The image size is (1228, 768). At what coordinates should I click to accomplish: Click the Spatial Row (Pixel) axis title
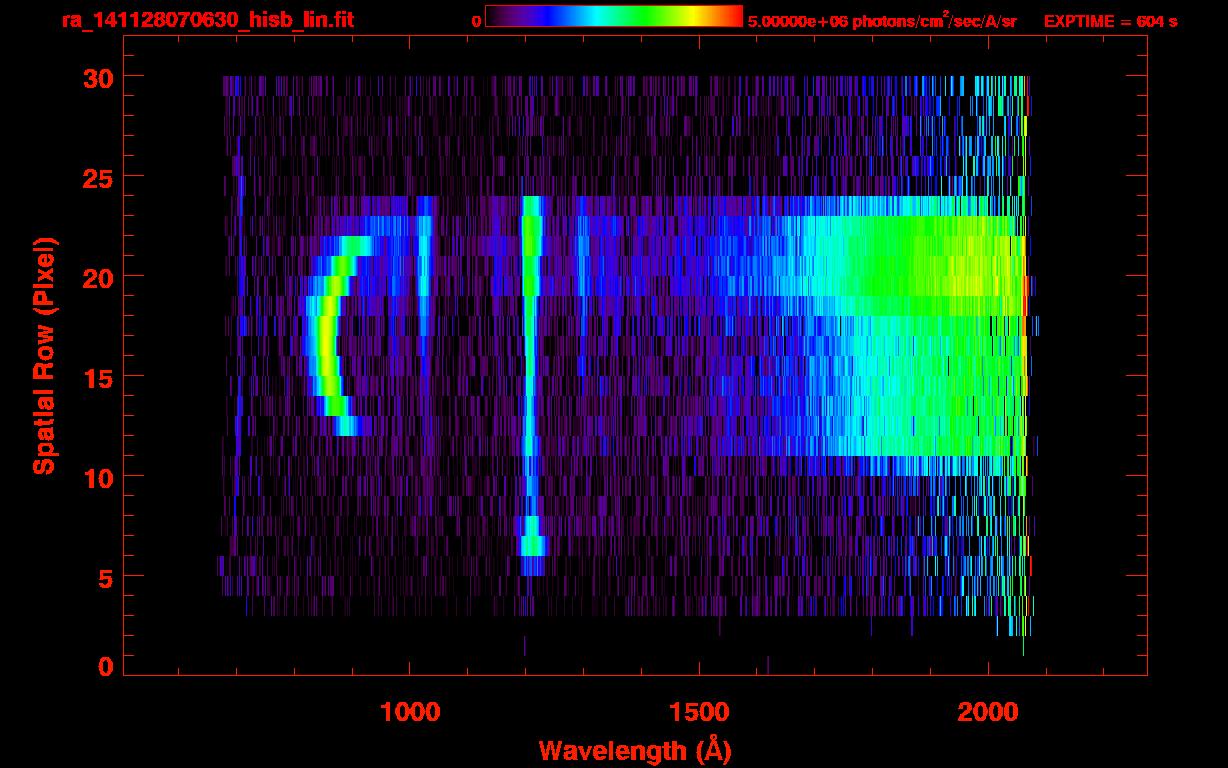coord(44,355)
